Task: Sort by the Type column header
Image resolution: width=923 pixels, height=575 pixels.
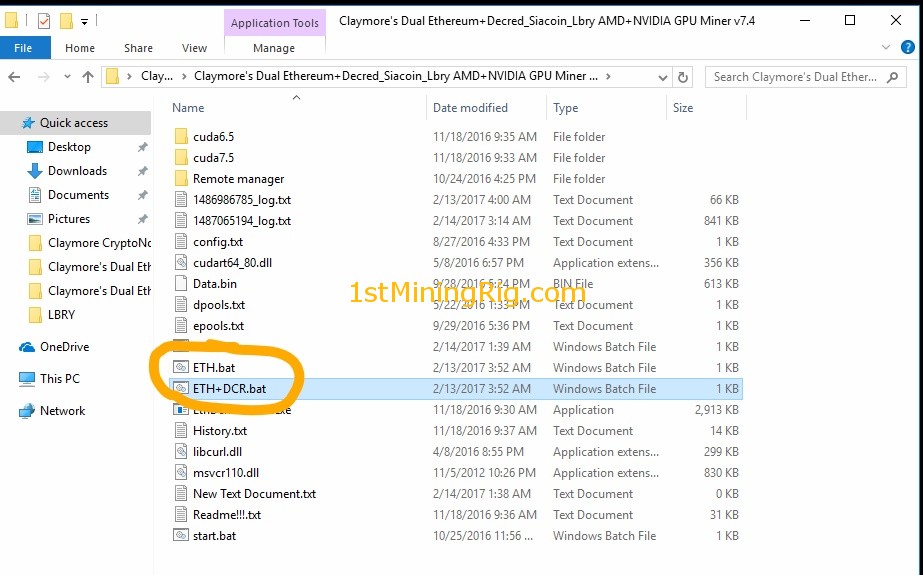Action: (566, 108)
